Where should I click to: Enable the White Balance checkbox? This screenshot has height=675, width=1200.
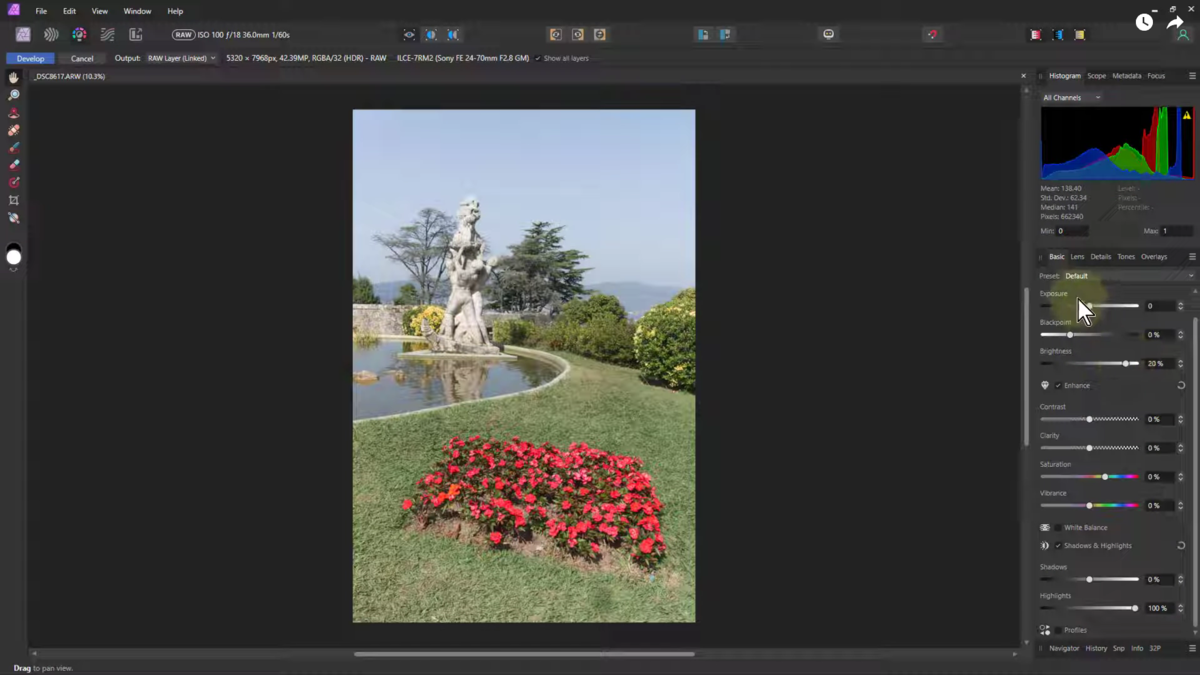1058,528
